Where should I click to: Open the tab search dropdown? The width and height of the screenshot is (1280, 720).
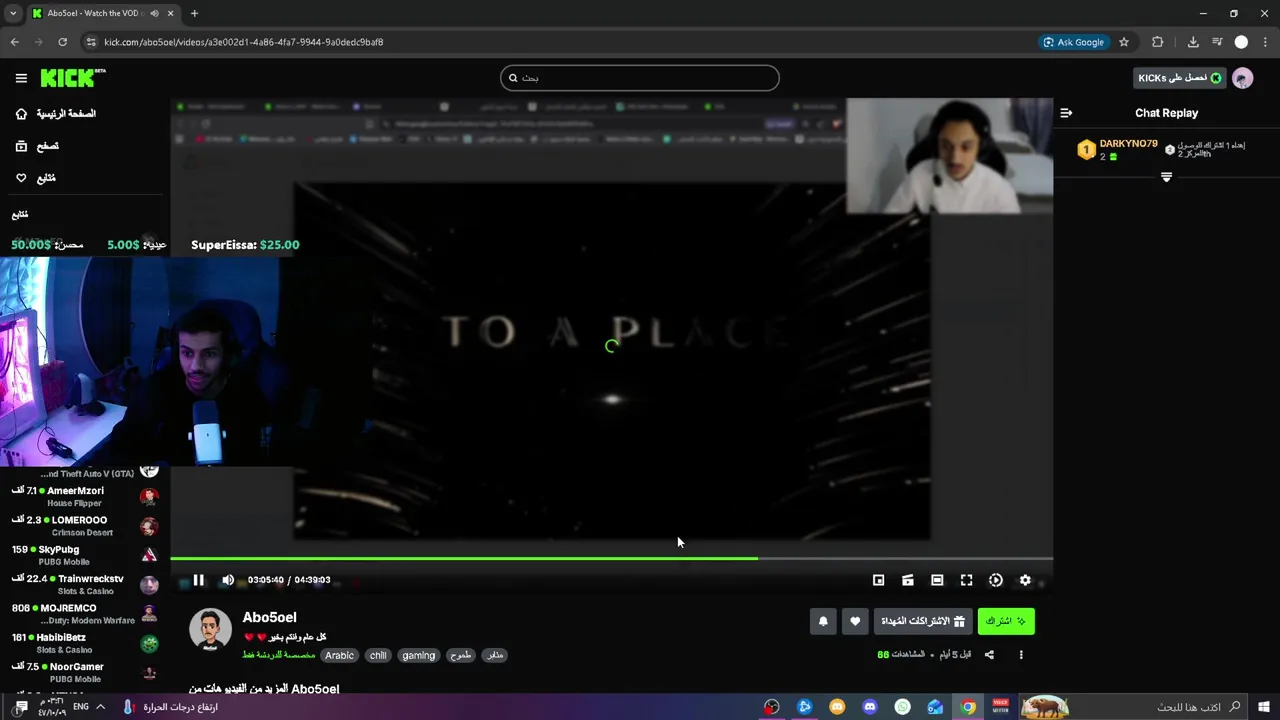coord(13,13)
